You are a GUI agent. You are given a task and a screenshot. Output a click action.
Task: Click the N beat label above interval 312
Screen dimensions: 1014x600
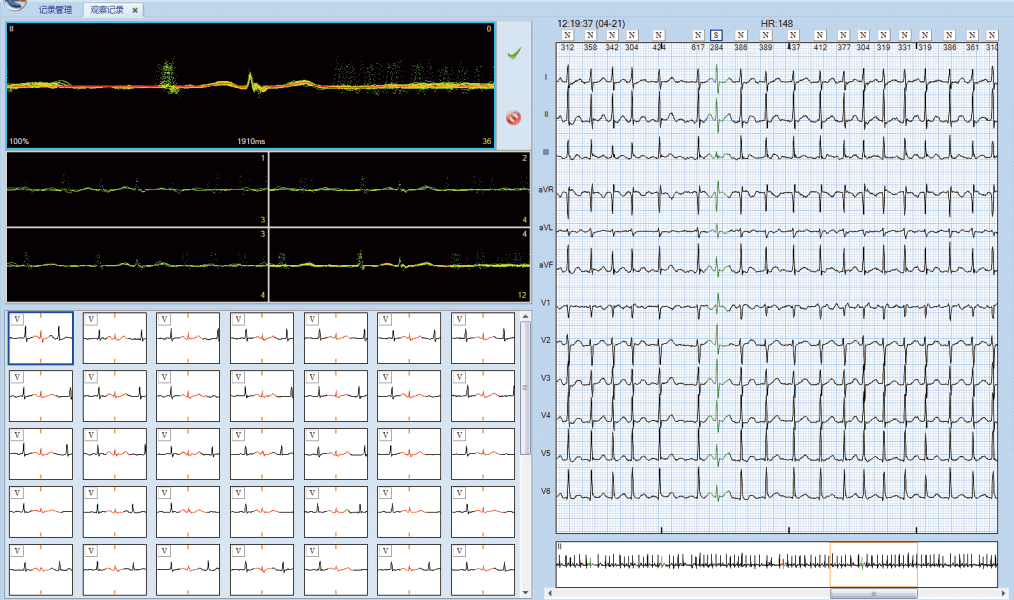pos(567,36)
